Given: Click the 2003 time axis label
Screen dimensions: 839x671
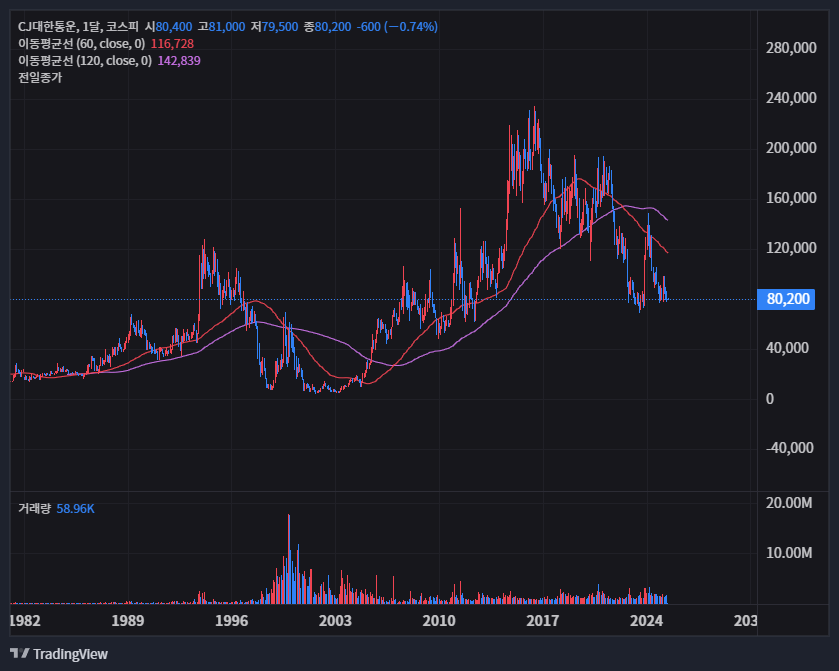Looking at the screenshot, I should pyautogui.click(x=335, y=621).
